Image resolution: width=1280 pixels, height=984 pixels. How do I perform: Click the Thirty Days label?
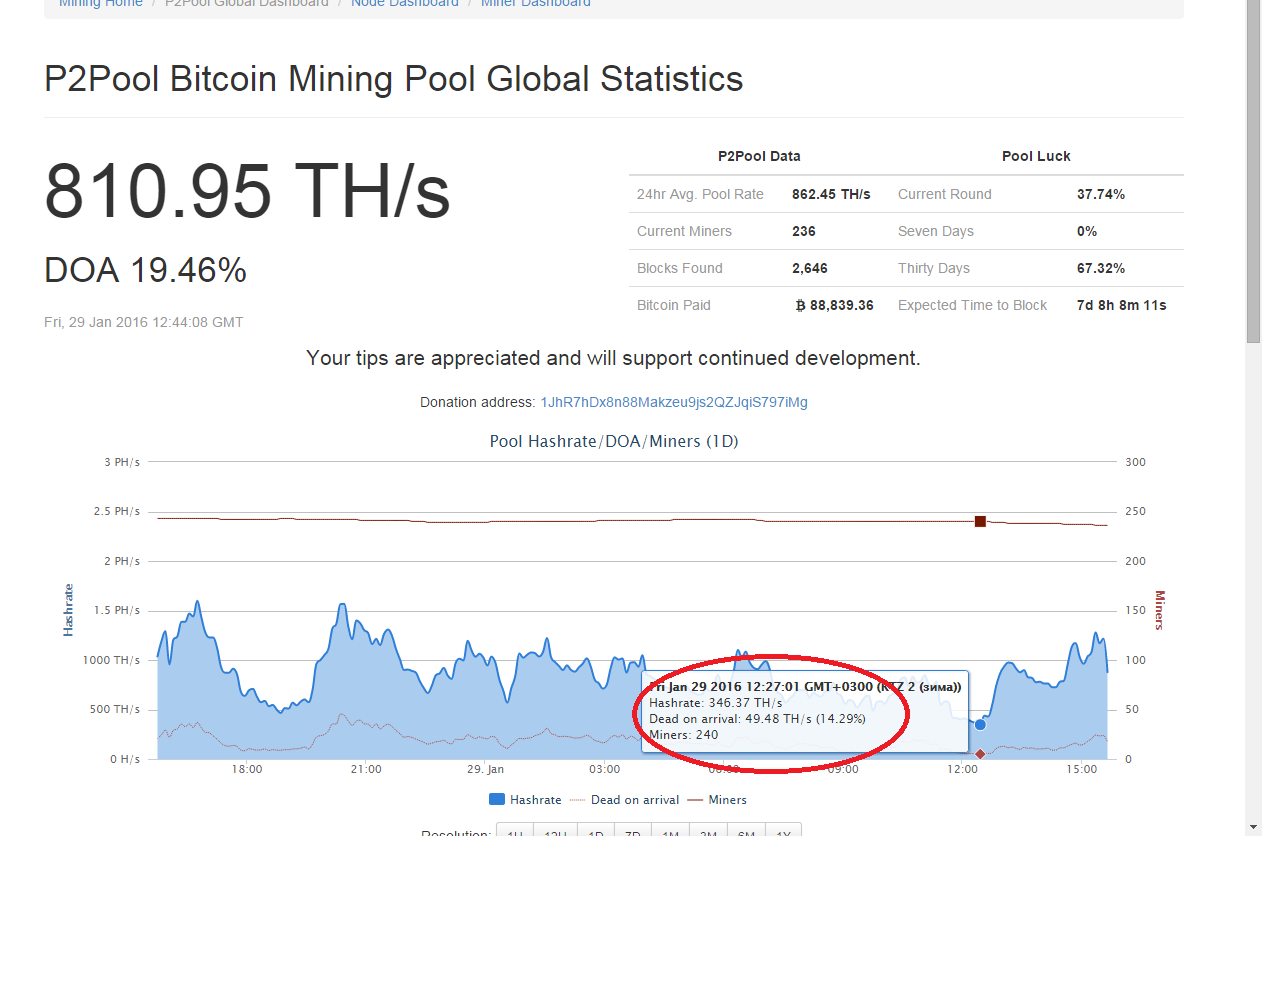coord(934,268)
